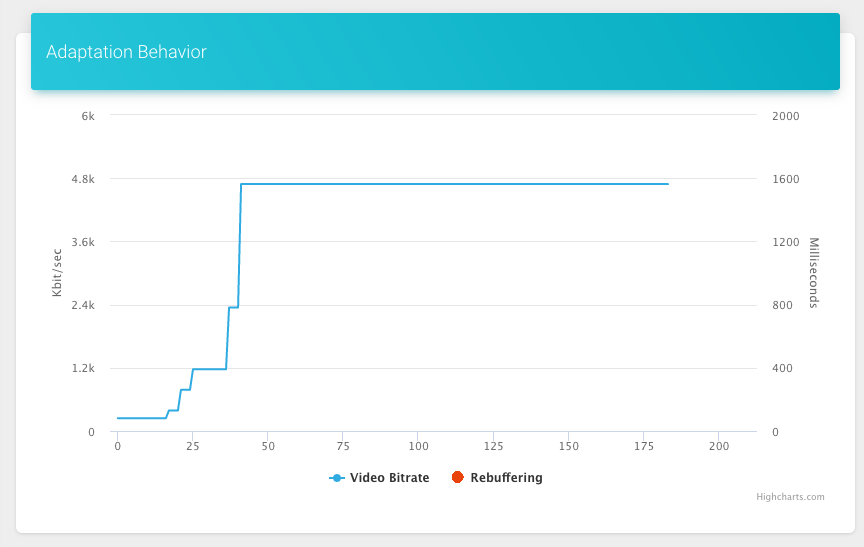
Task: Open the Highcharts.com credits link
Action: point(790,497)
